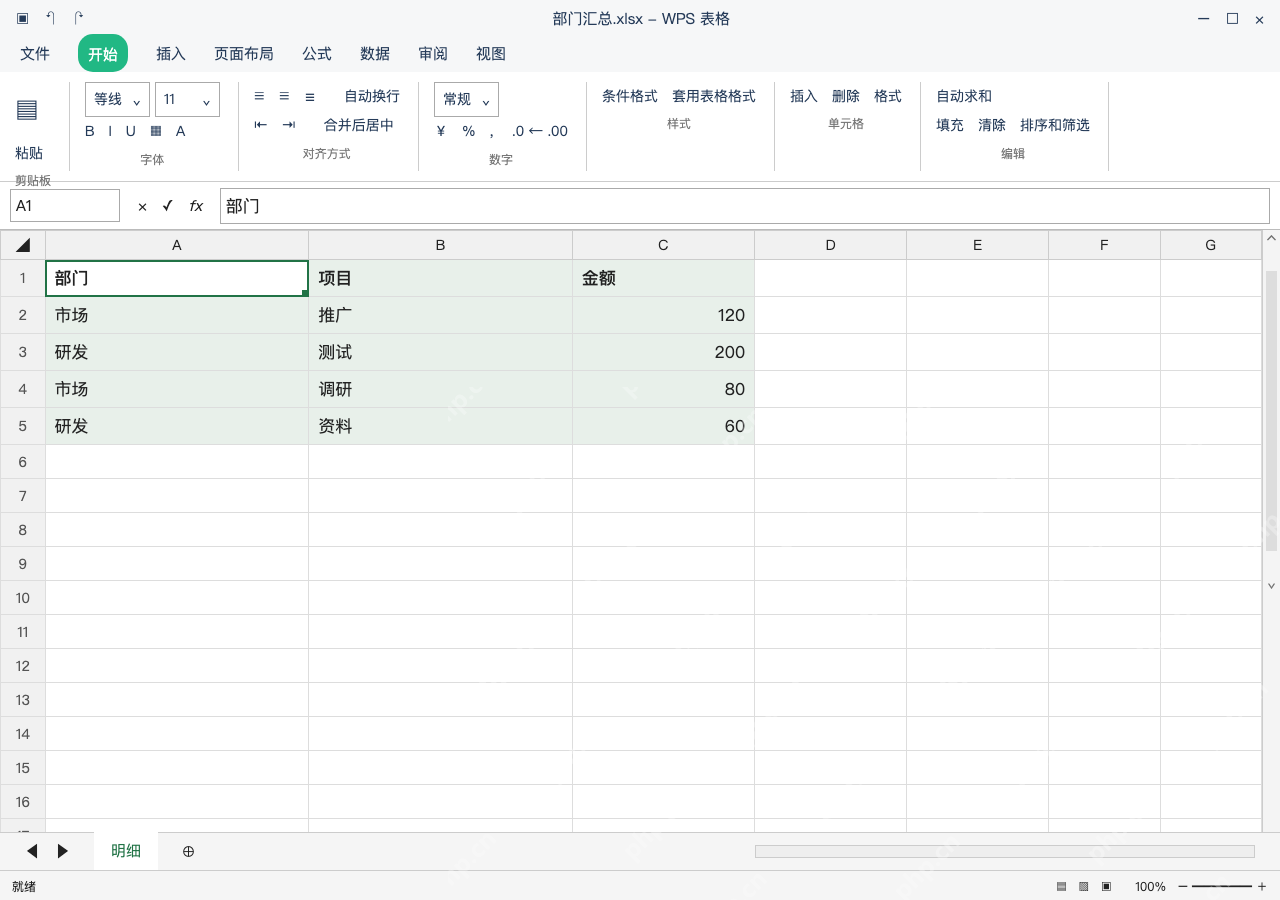
Task: Increase indent with the right indent icon
Action: click(289, 125)
